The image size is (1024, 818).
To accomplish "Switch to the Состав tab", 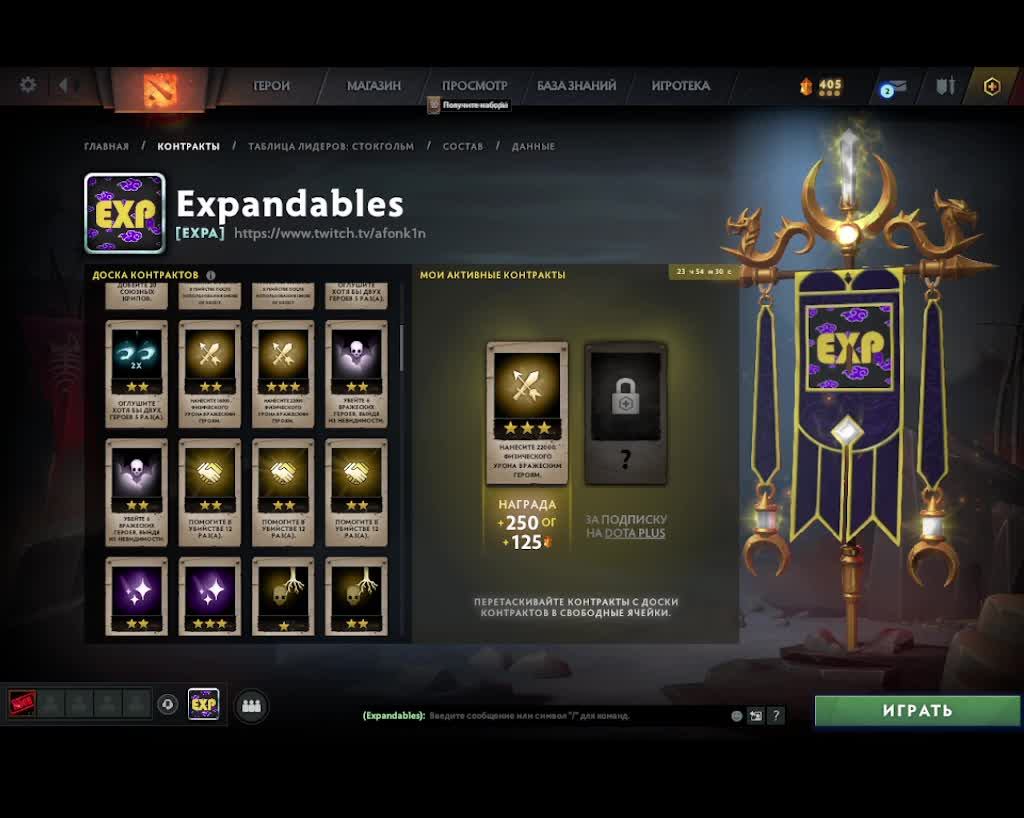I will click(x=463, y=146).
